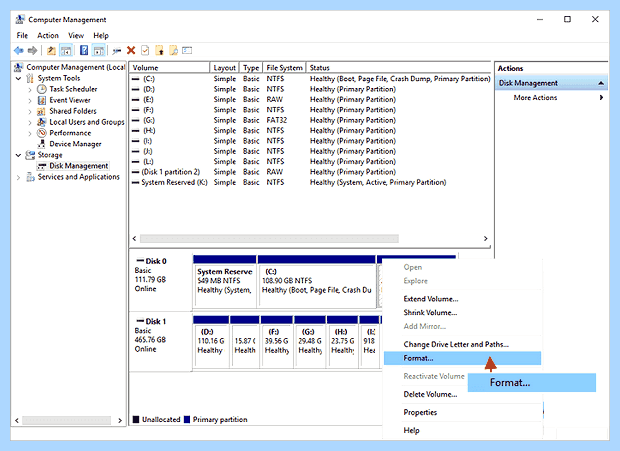Click the Forward arrow toolbar icon
Image resolution: width=620 pixels, height=451 pixels.
(32, 51)
